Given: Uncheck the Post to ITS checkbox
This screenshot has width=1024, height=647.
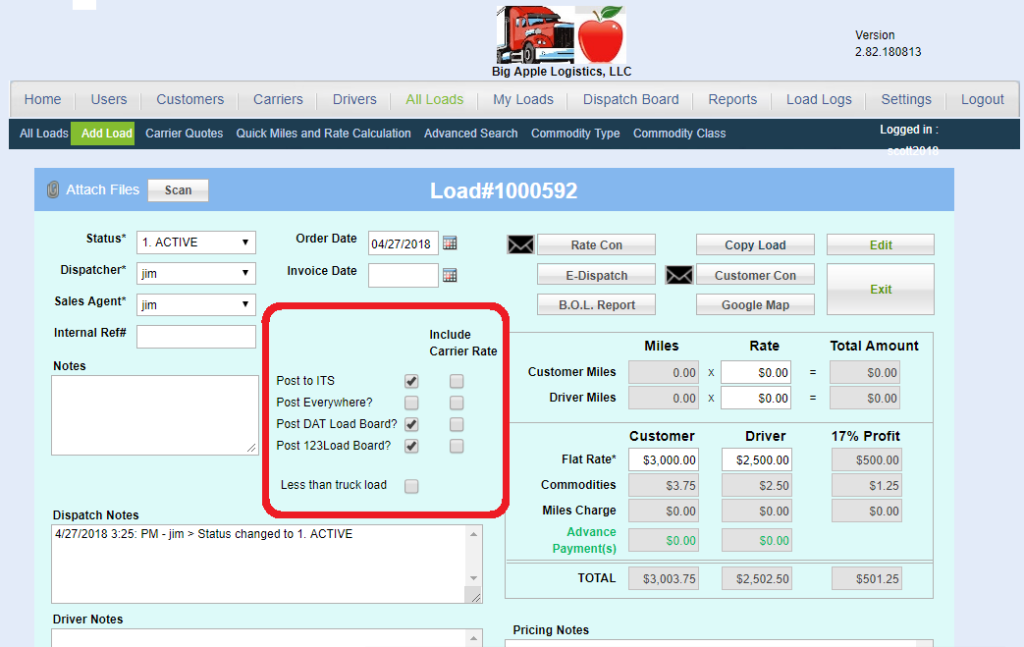Looking at the screenshot, I should [x=411, y=381].
